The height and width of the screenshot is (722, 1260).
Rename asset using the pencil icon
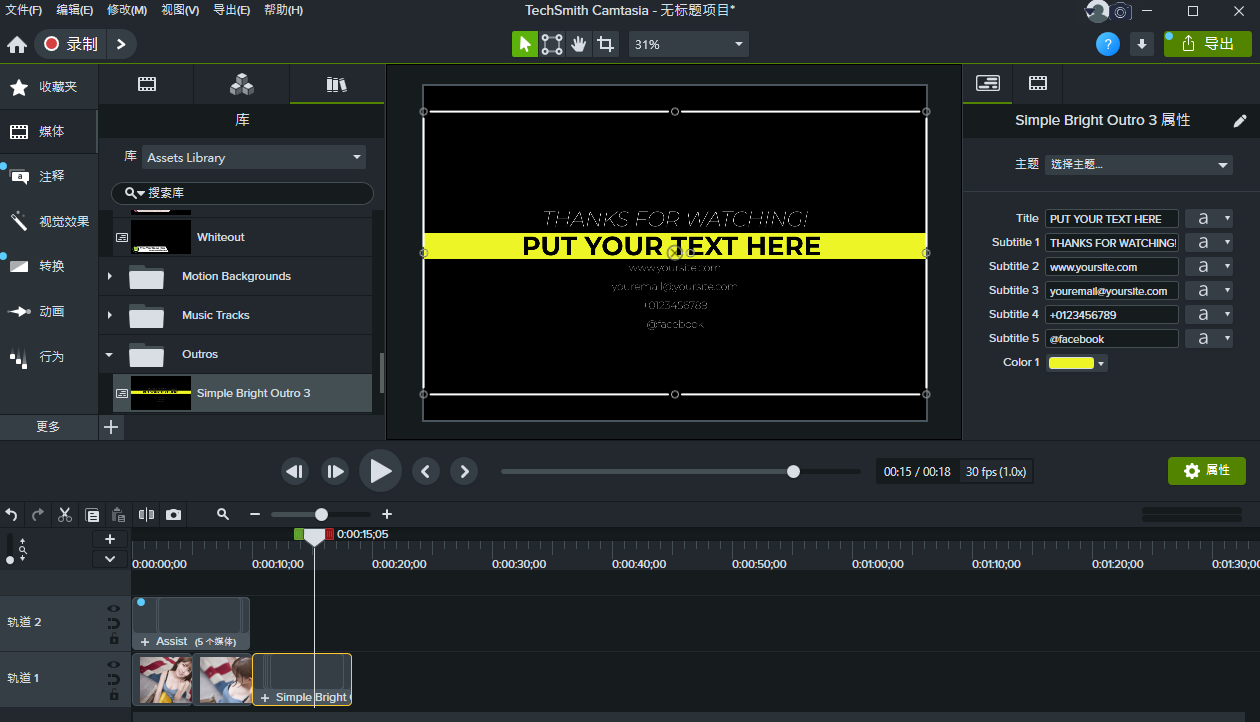tap(1240, 121)
